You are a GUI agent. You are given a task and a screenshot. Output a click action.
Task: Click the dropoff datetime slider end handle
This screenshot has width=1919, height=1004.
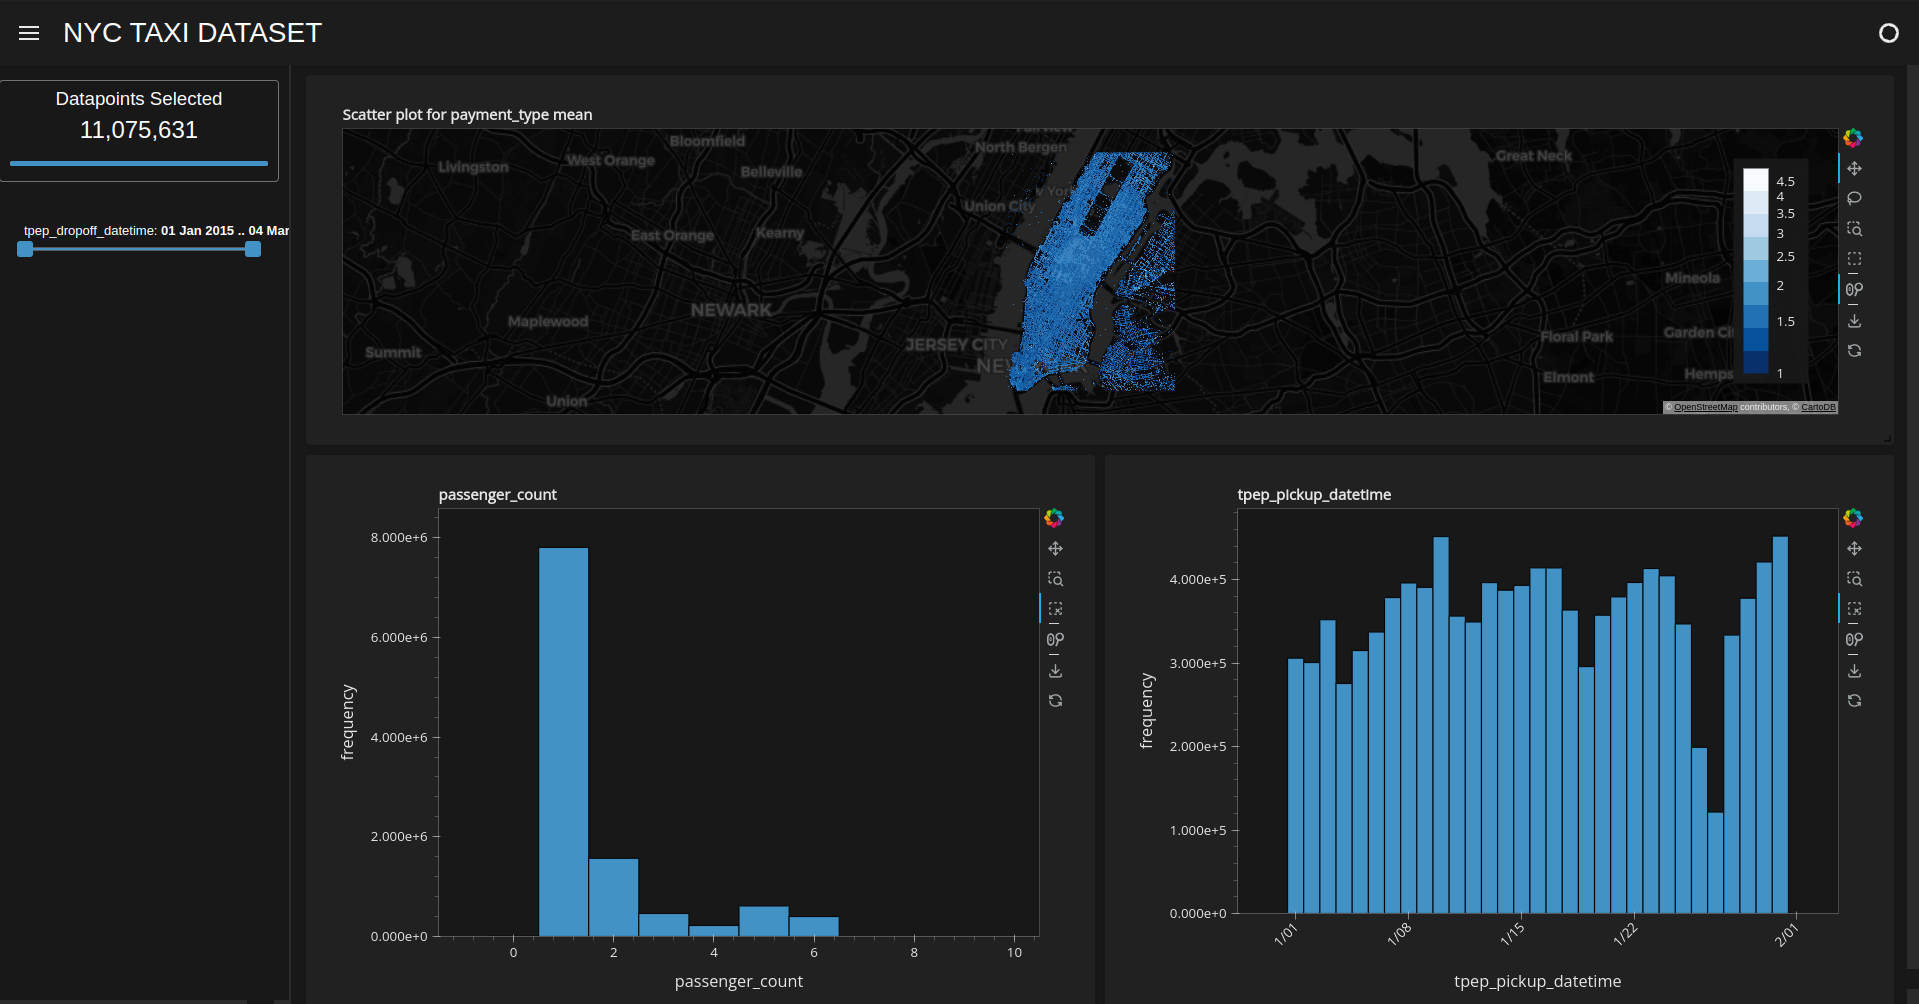point(253,249)
